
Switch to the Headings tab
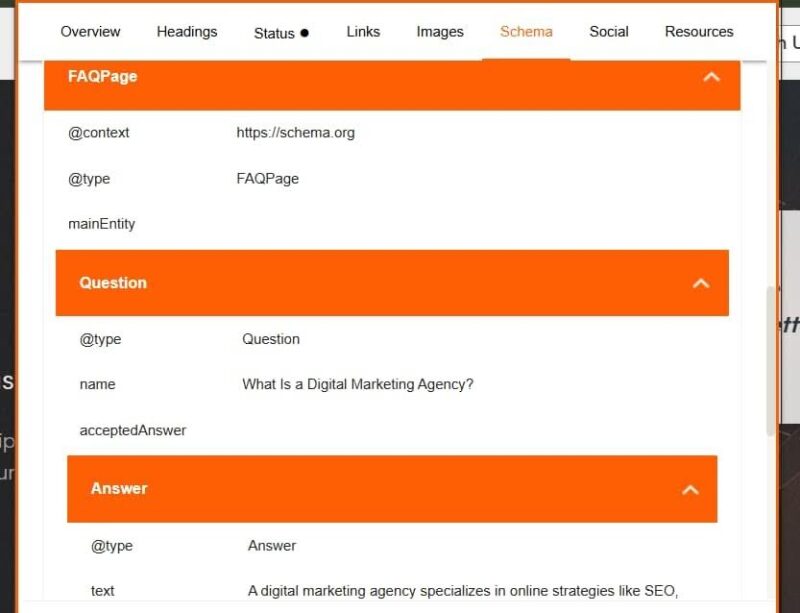[187, 32]
